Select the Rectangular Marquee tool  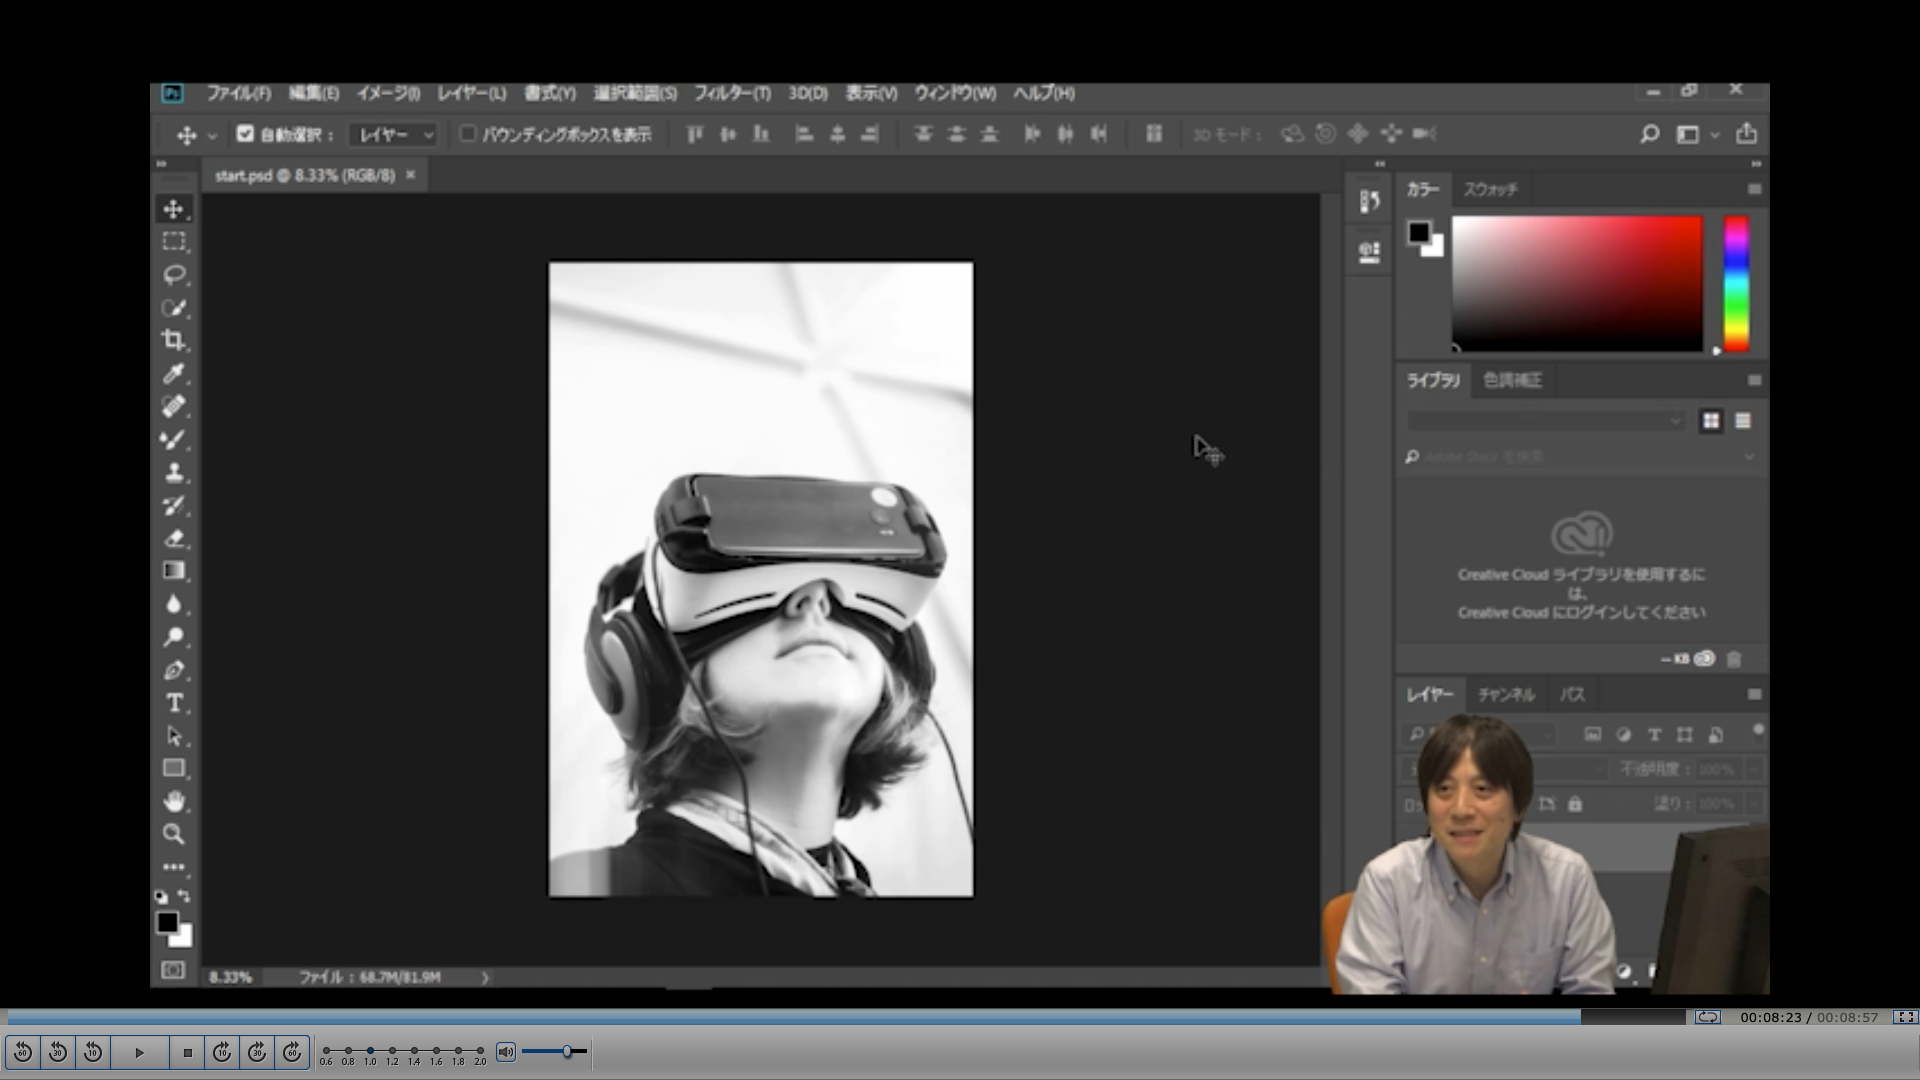[174, 242]
